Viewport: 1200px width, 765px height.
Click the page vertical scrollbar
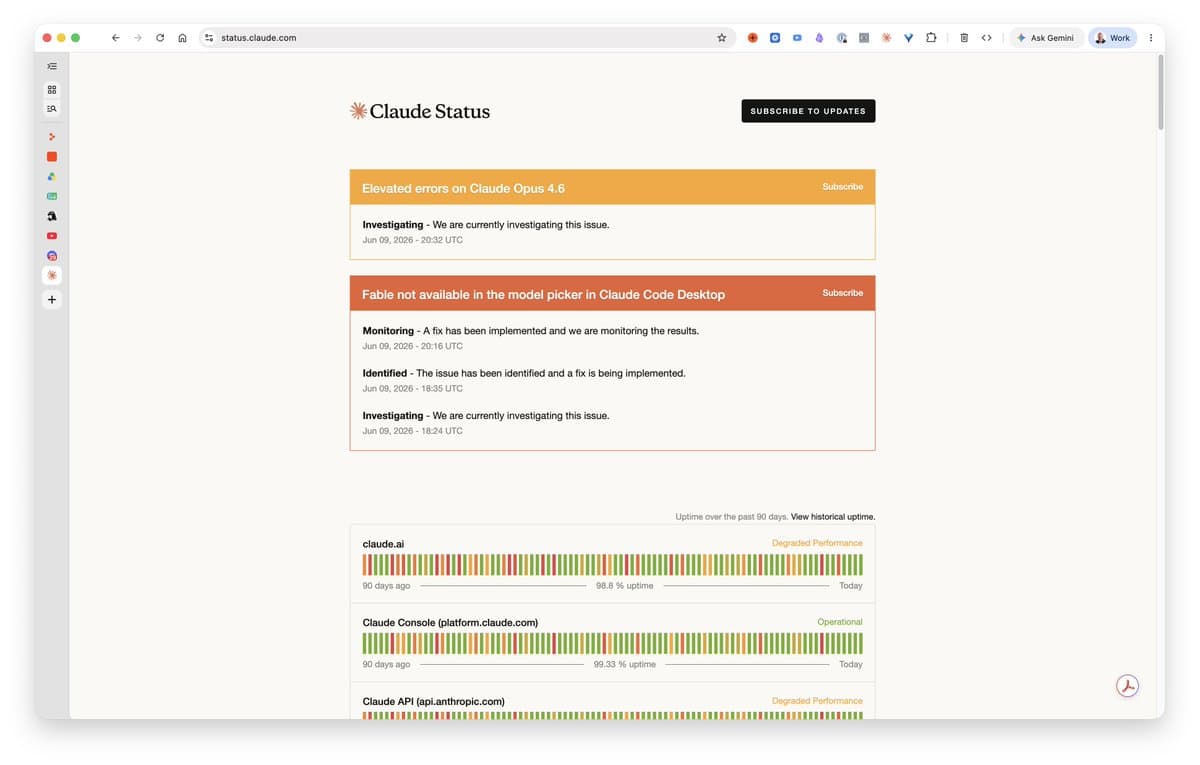(1160, 91)
